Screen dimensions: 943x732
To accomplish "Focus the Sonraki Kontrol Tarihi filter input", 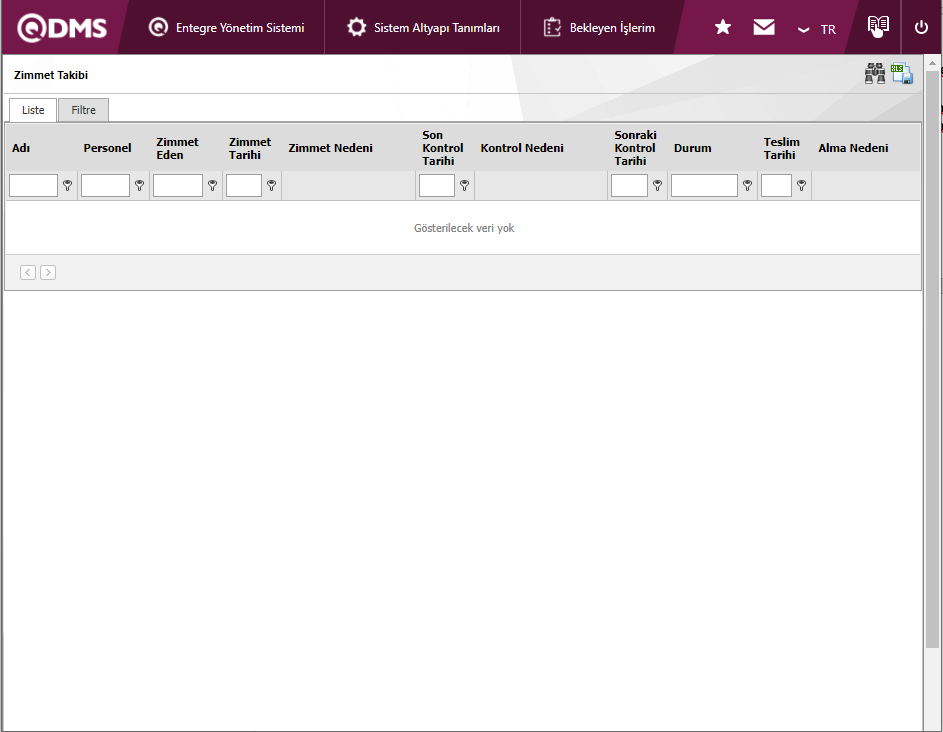I will [x=629, y=185].
